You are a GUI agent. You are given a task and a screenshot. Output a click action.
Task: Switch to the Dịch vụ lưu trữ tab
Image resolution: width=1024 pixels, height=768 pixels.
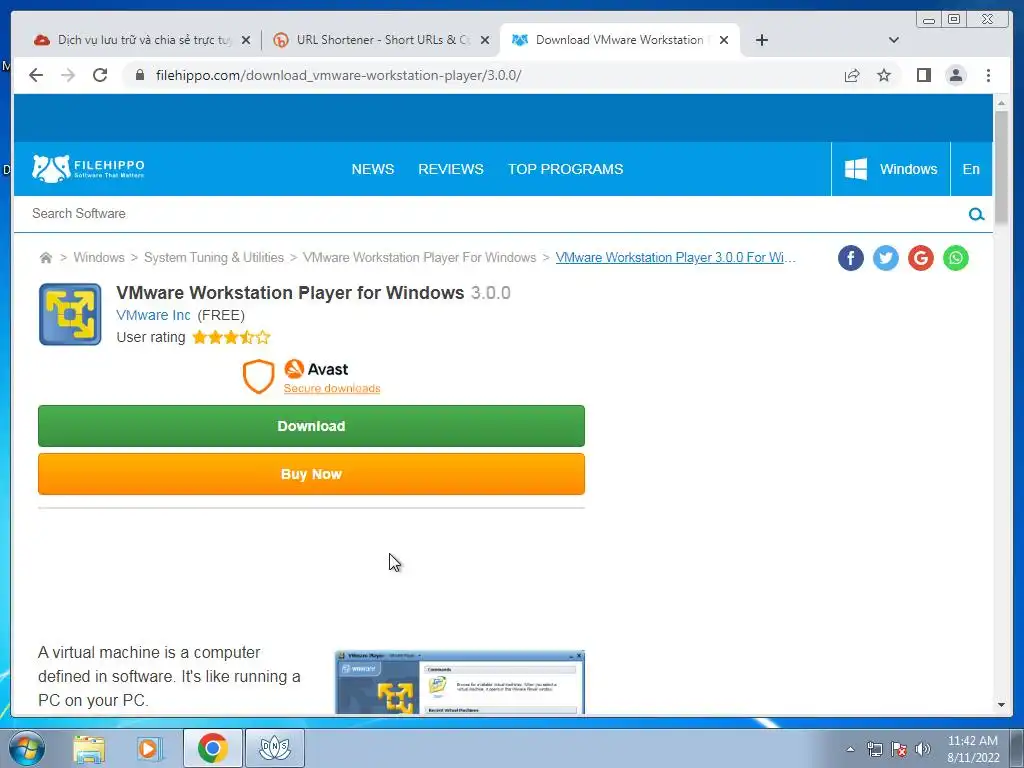[x=142, y=40]
